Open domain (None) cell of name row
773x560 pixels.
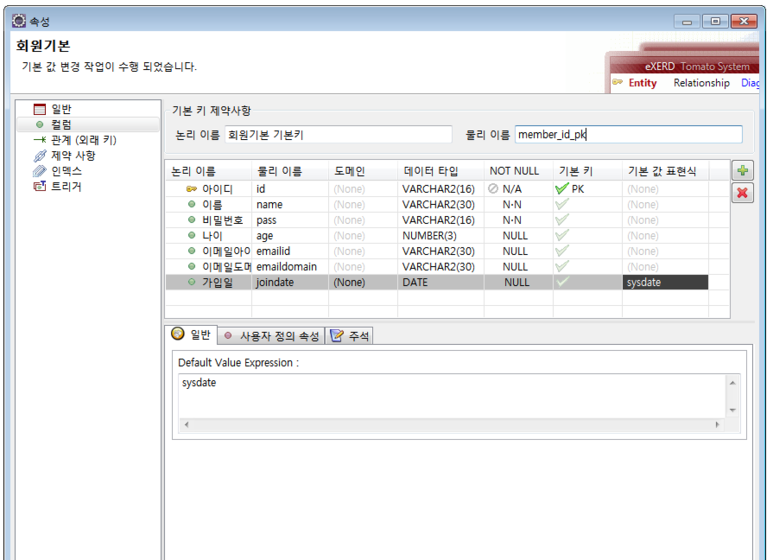(363, 204)
